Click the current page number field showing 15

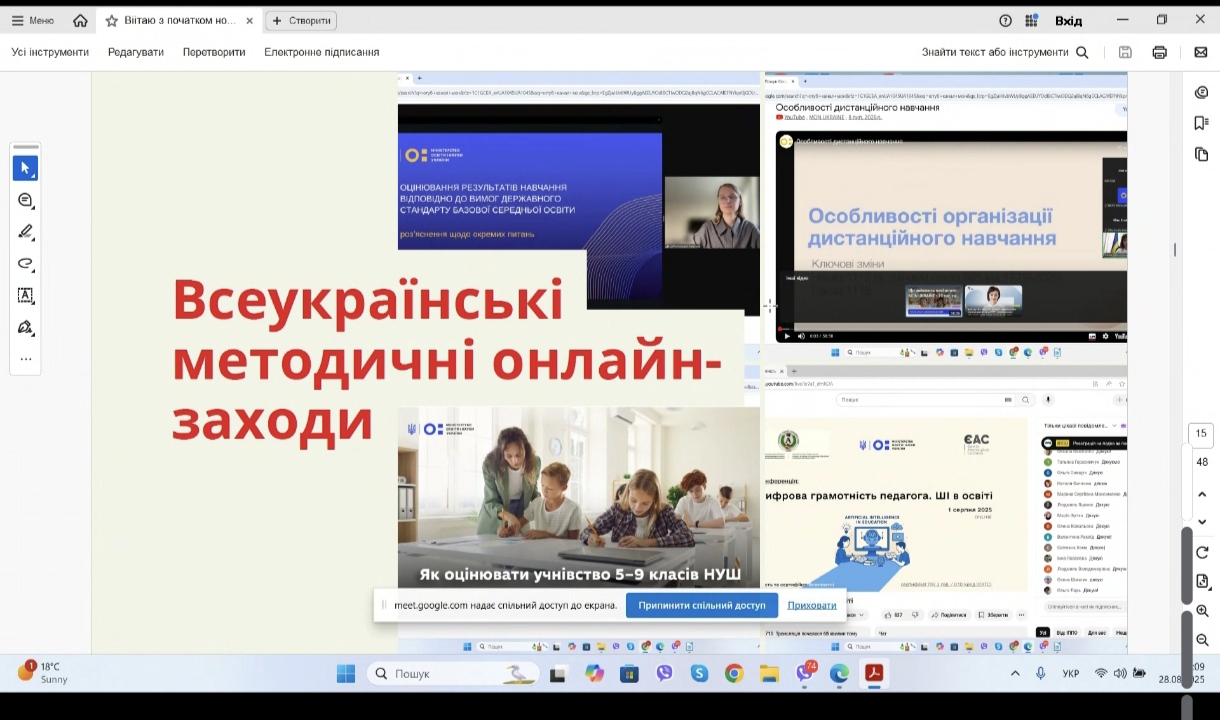pos(1201,433)
